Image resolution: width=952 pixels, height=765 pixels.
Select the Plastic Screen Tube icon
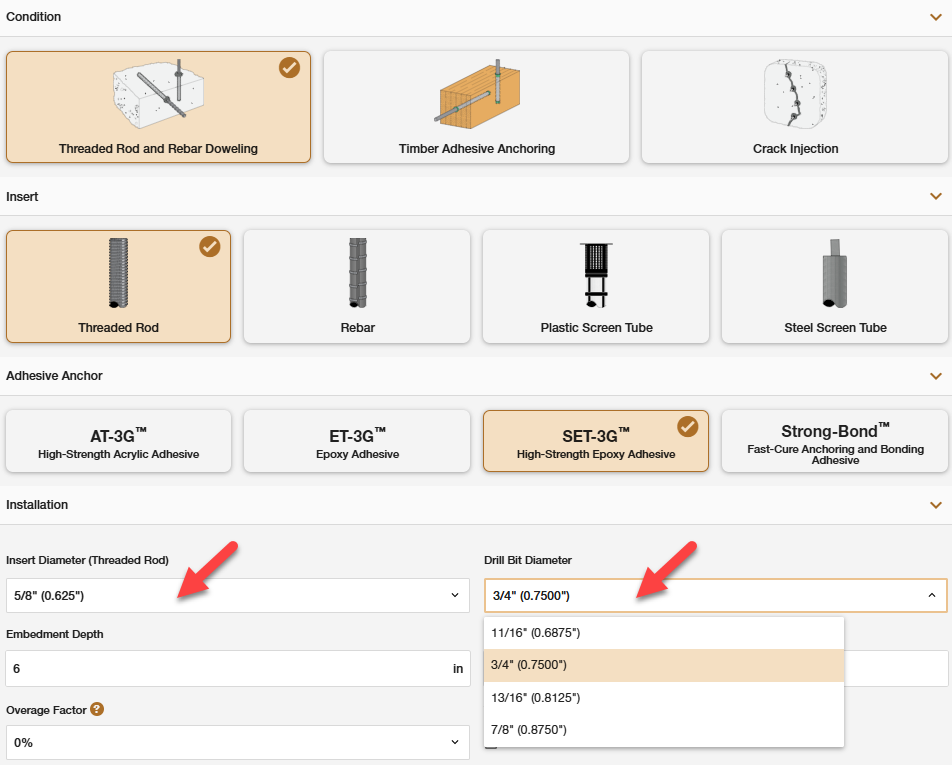point(596,274)
